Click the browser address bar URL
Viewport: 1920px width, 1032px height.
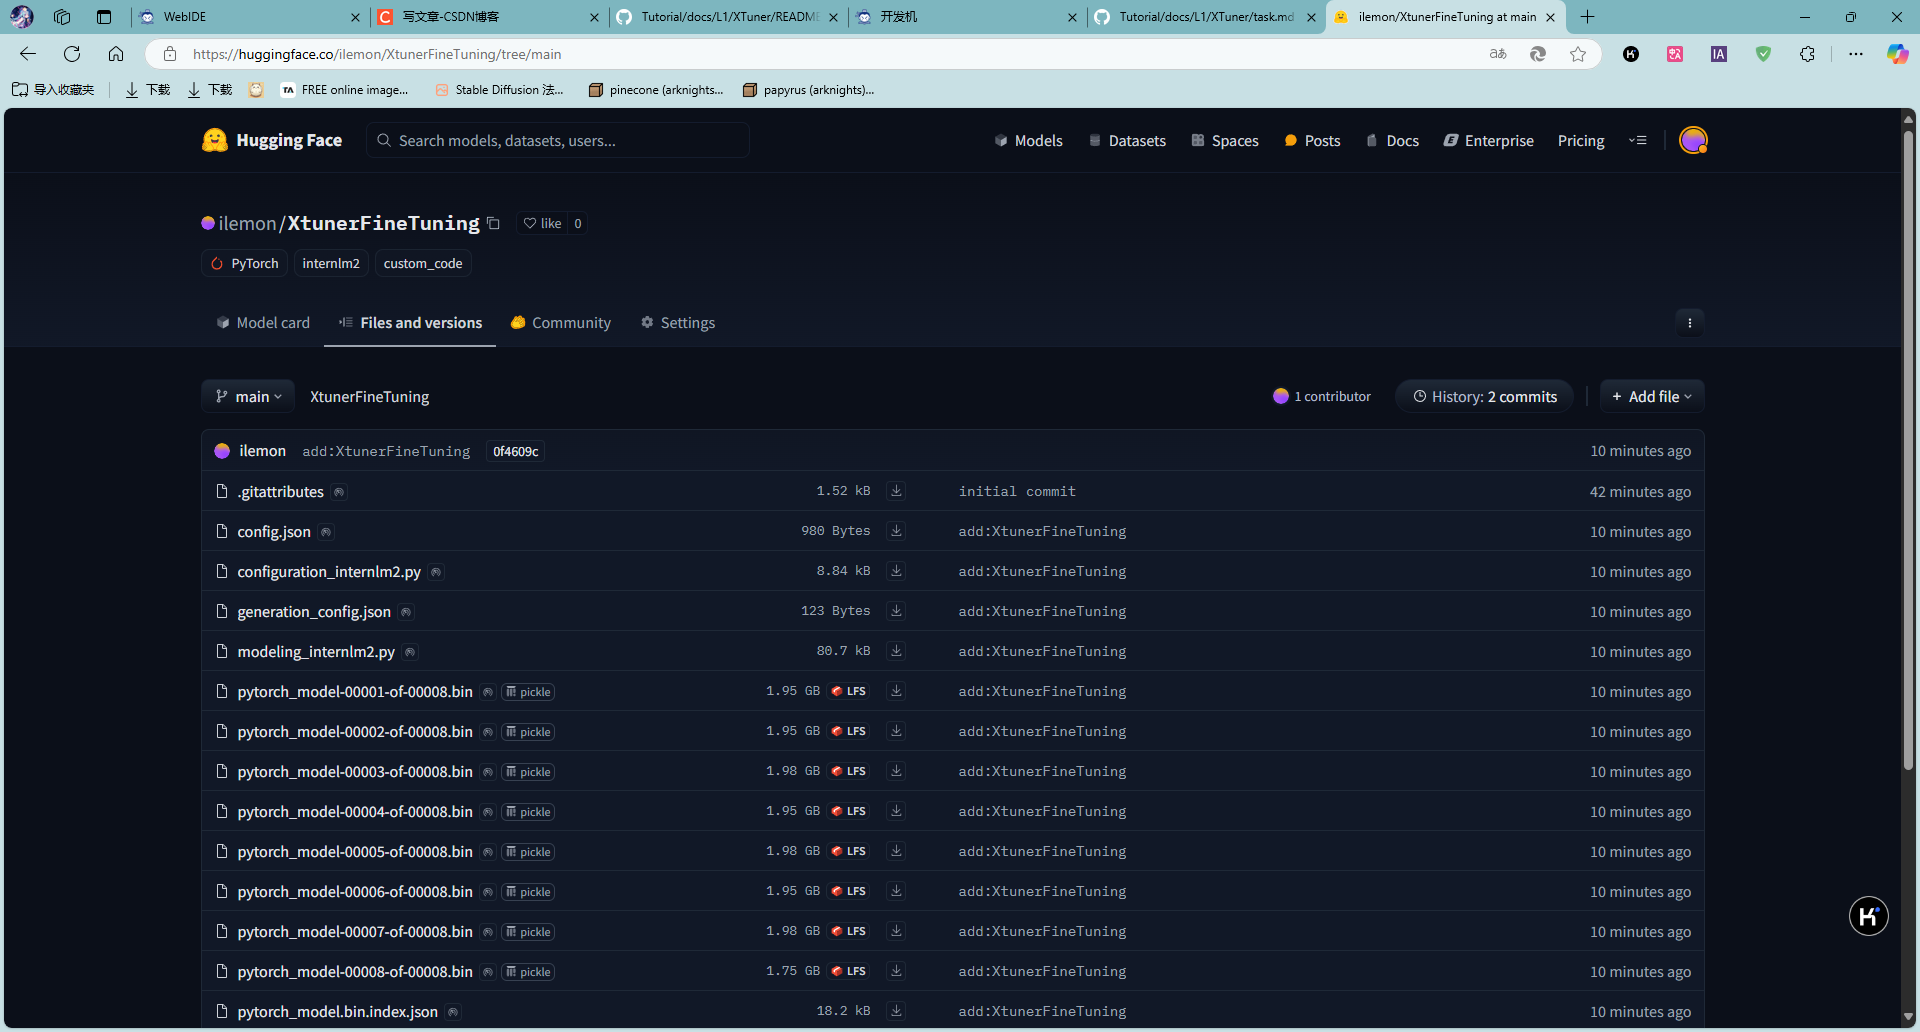[377, 54]
